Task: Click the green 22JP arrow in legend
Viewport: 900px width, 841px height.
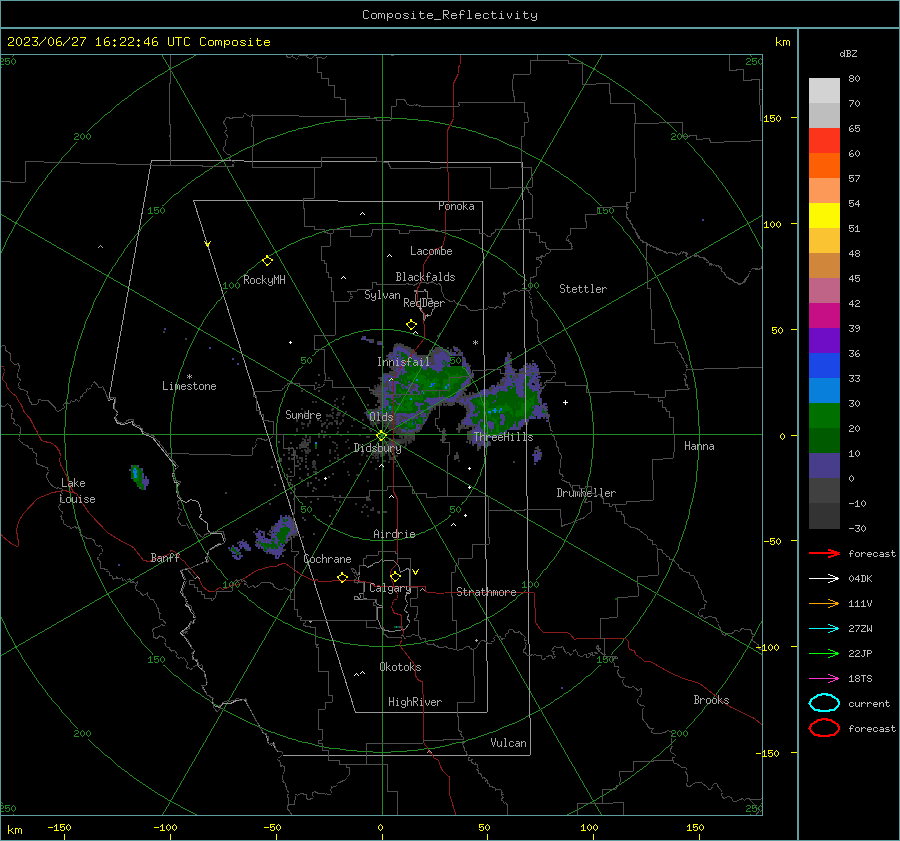Action: point(824,653)
